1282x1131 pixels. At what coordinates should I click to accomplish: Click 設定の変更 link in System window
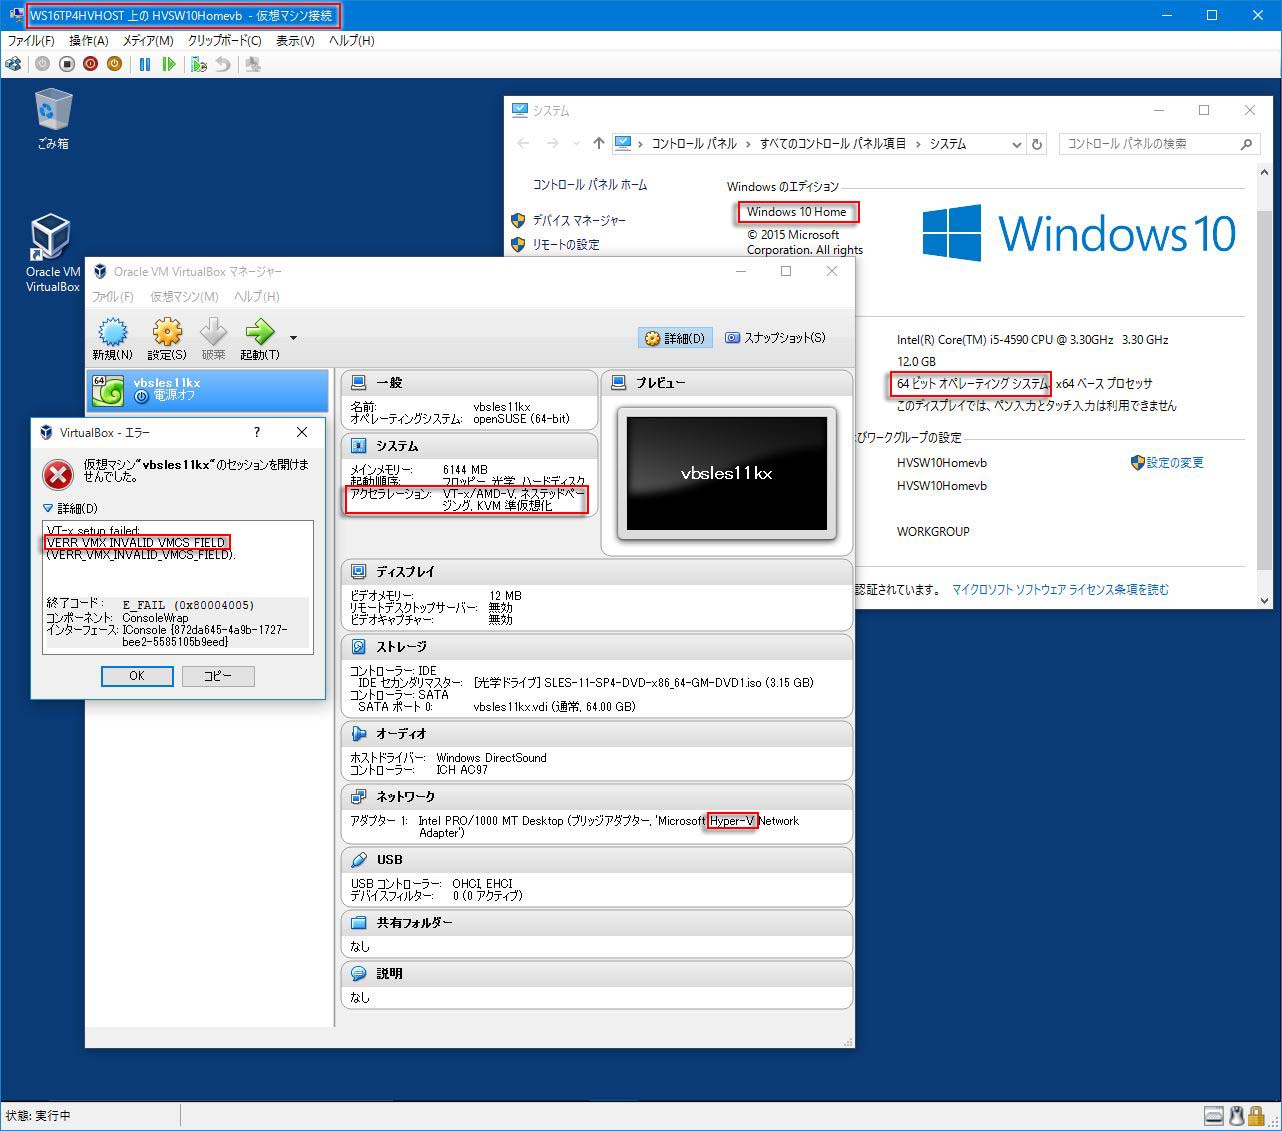coord(1175,463)
